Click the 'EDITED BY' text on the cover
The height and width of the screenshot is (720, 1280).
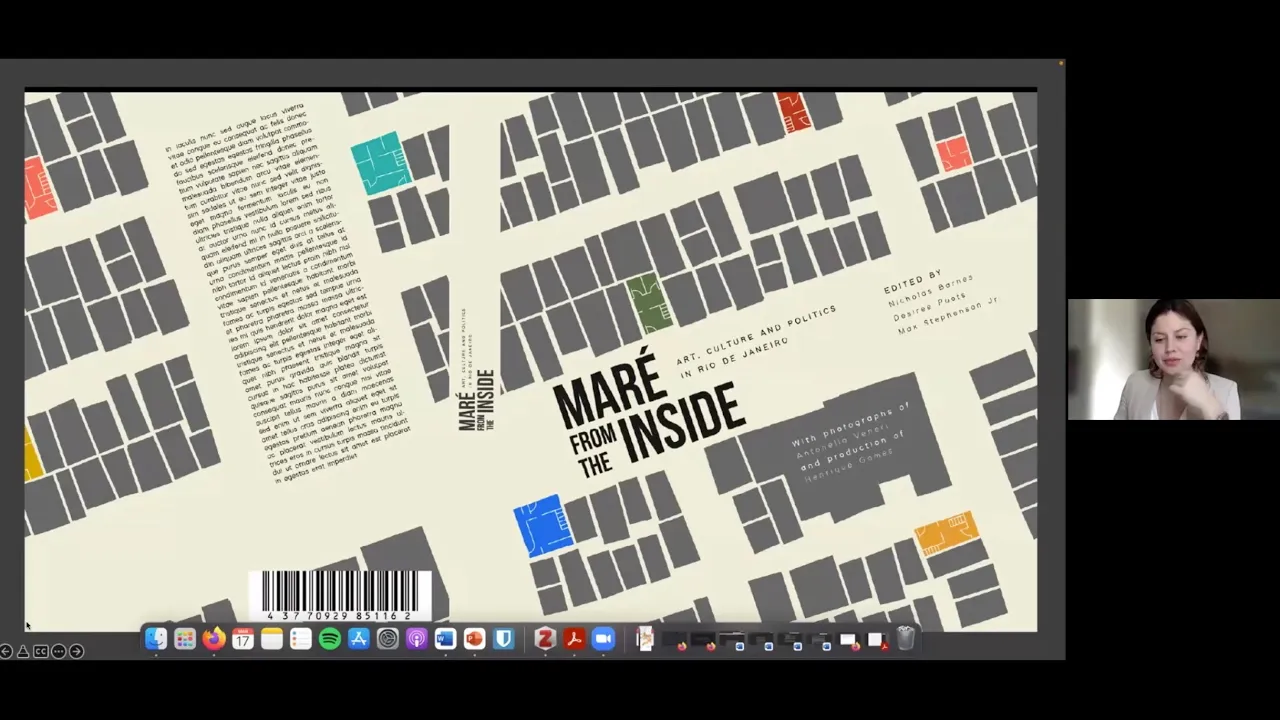(913, 280)
